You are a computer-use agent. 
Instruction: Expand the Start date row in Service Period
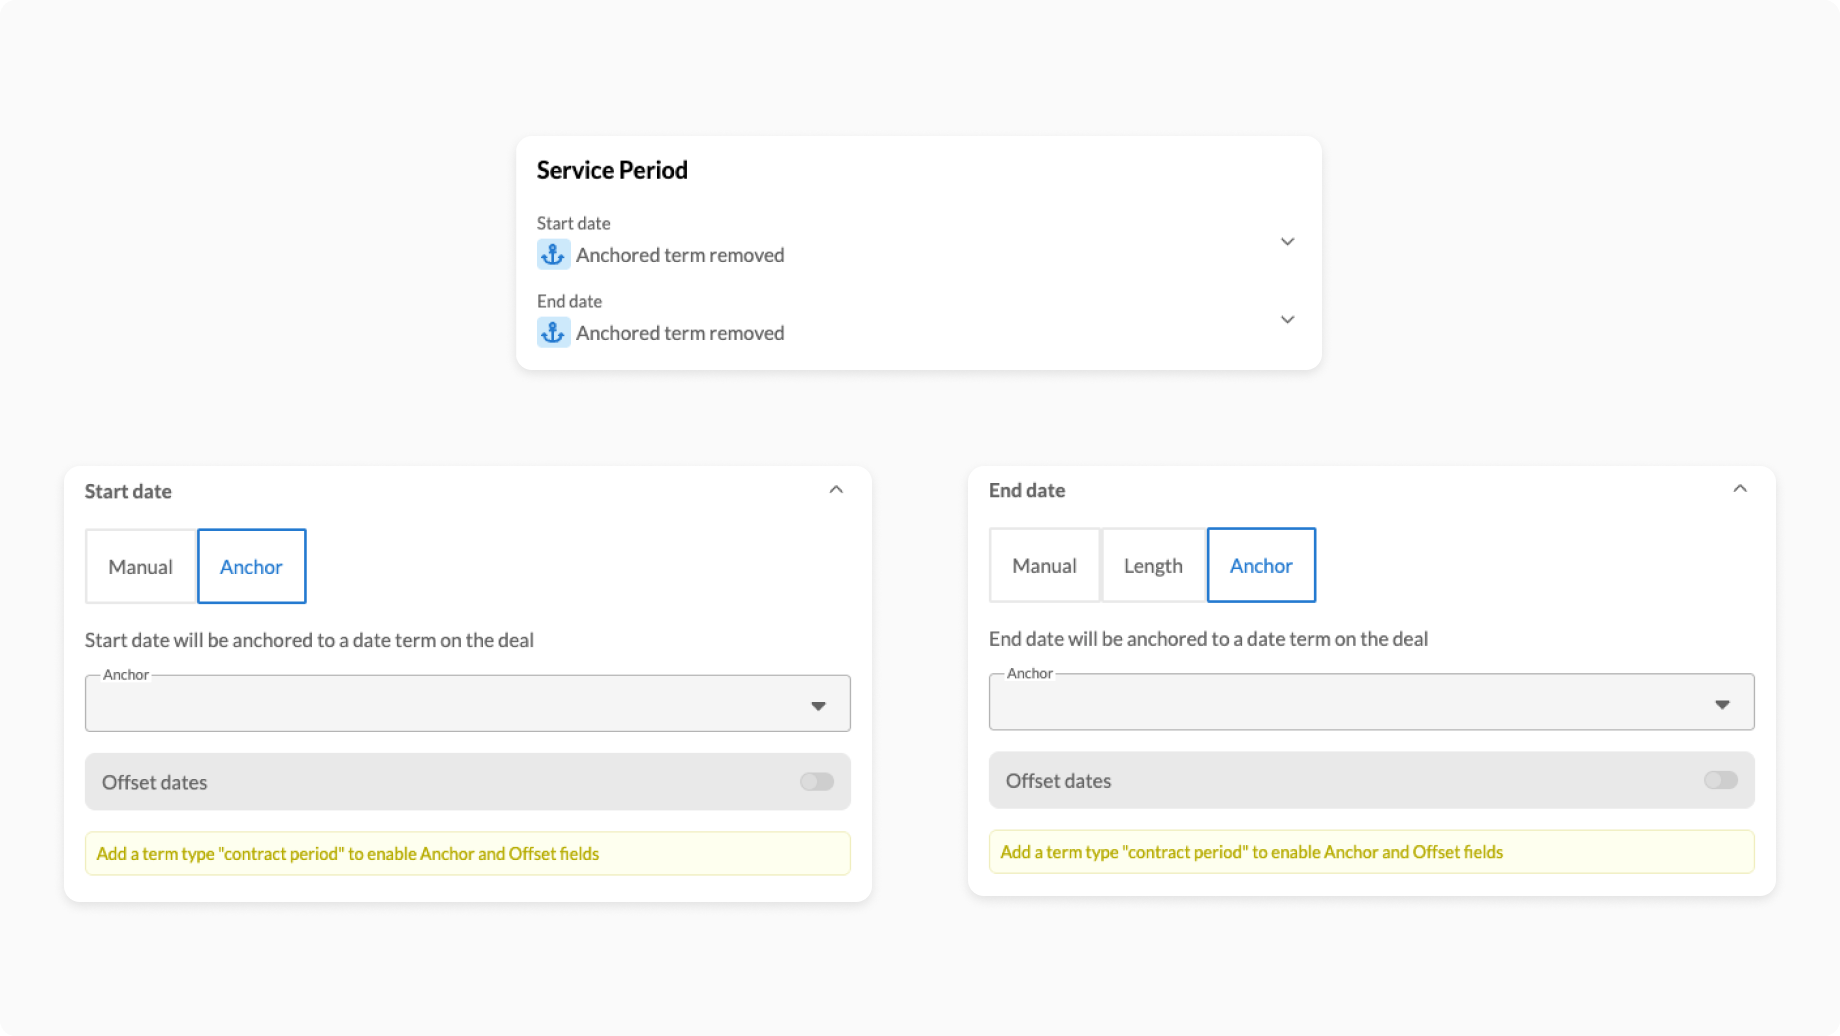point(1287,242)
